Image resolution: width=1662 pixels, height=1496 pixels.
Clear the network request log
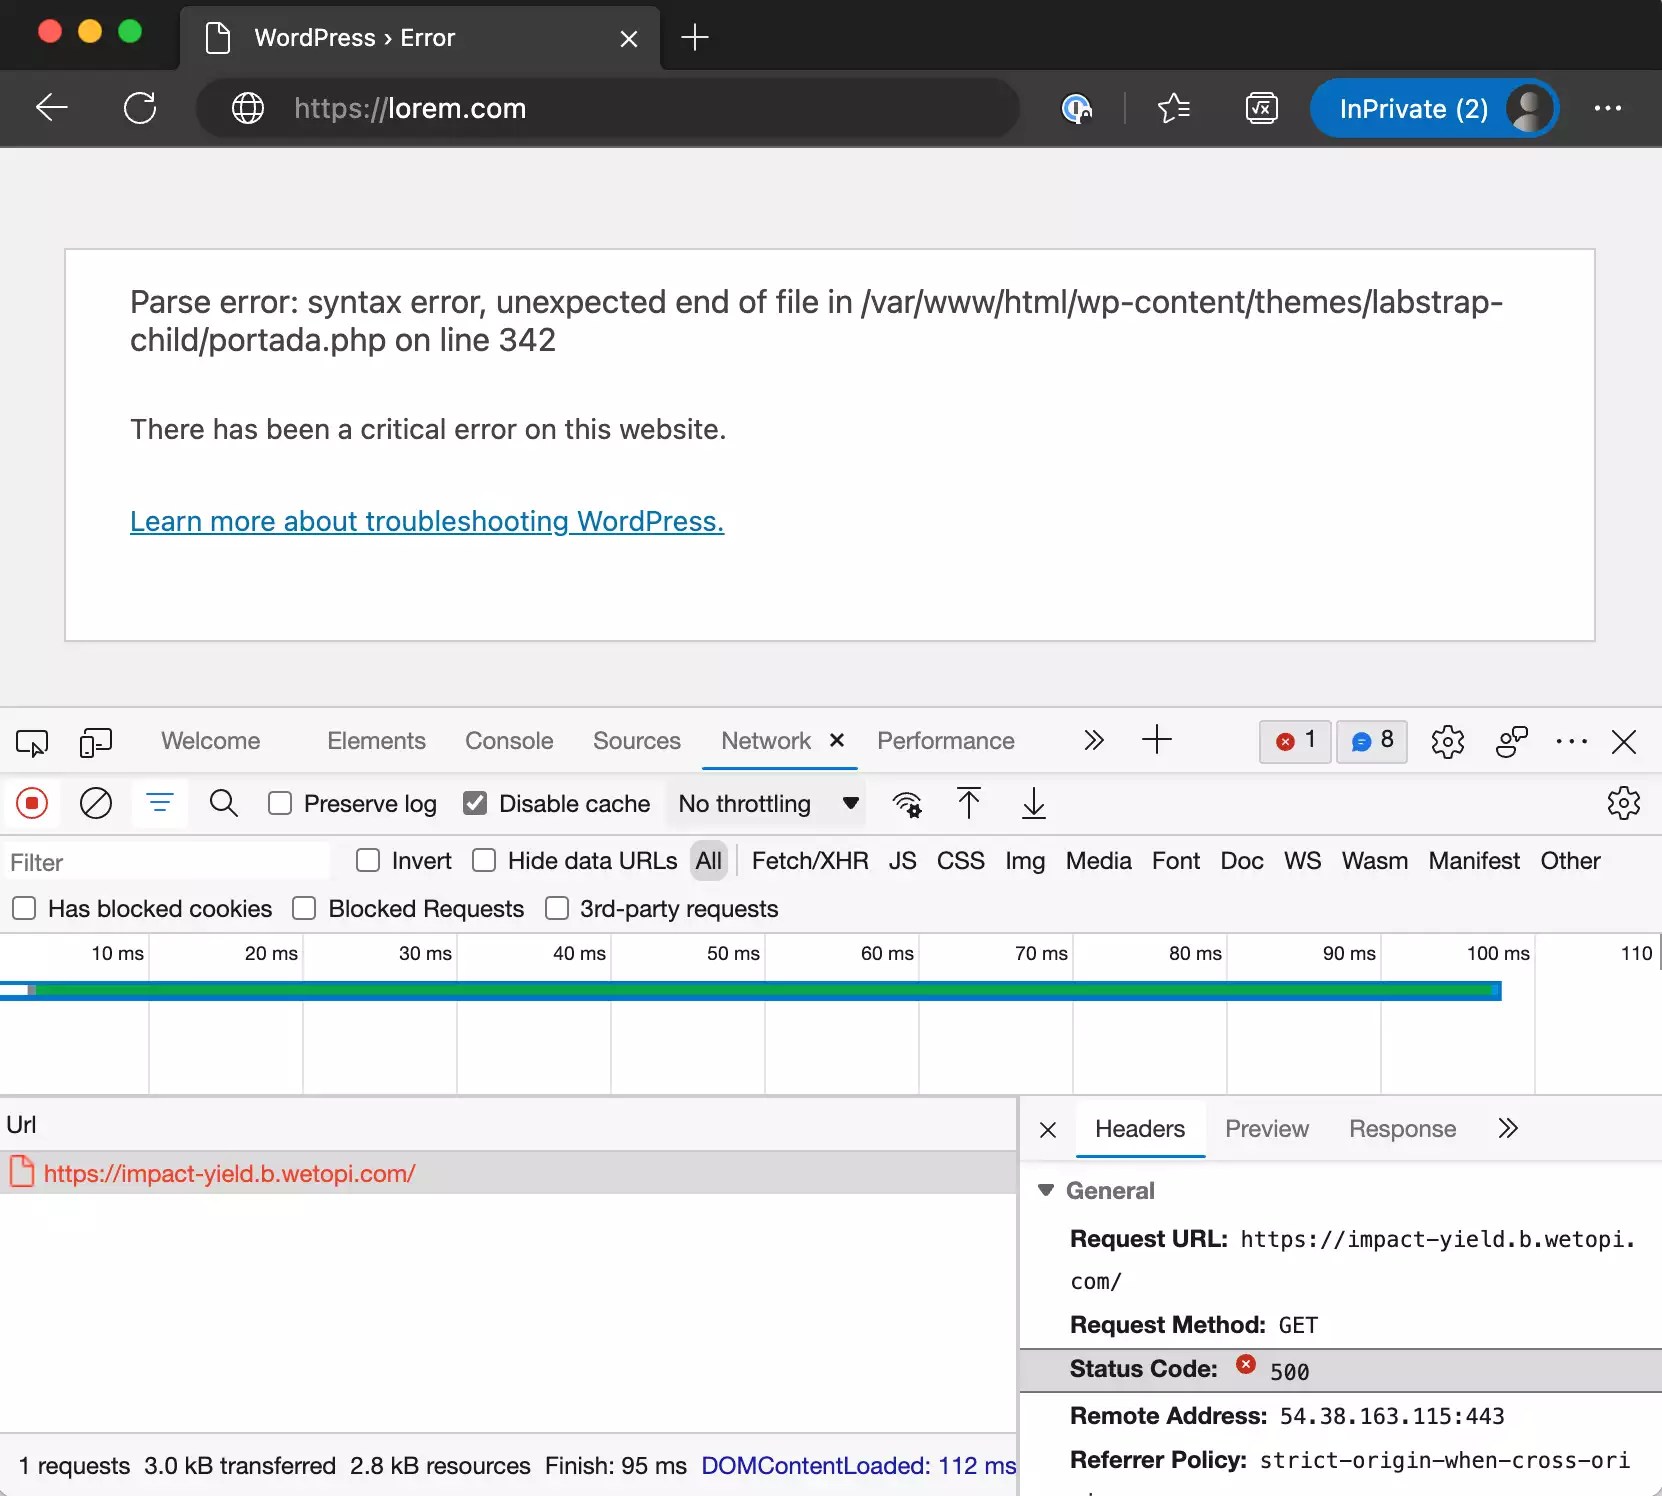[96, 803]
